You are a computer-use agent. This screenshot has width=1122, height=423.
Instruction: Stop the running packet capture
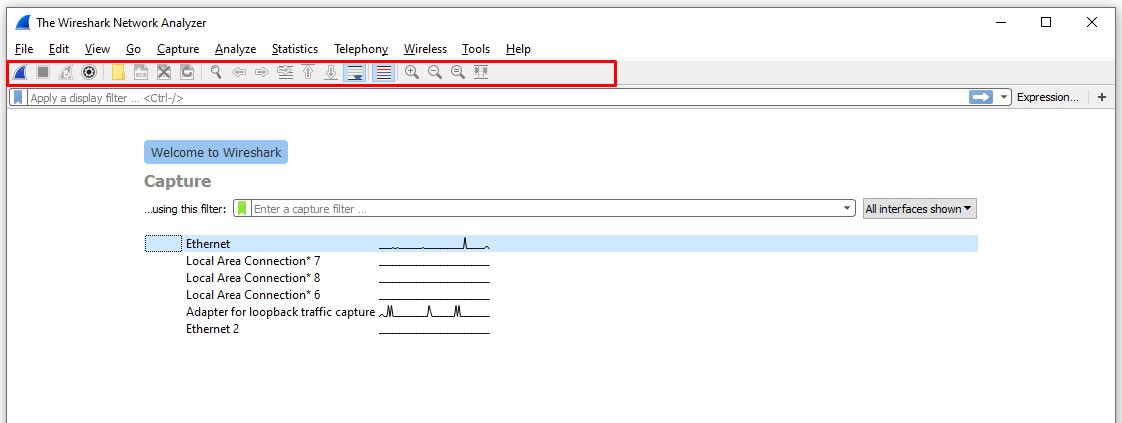point(43,72)
